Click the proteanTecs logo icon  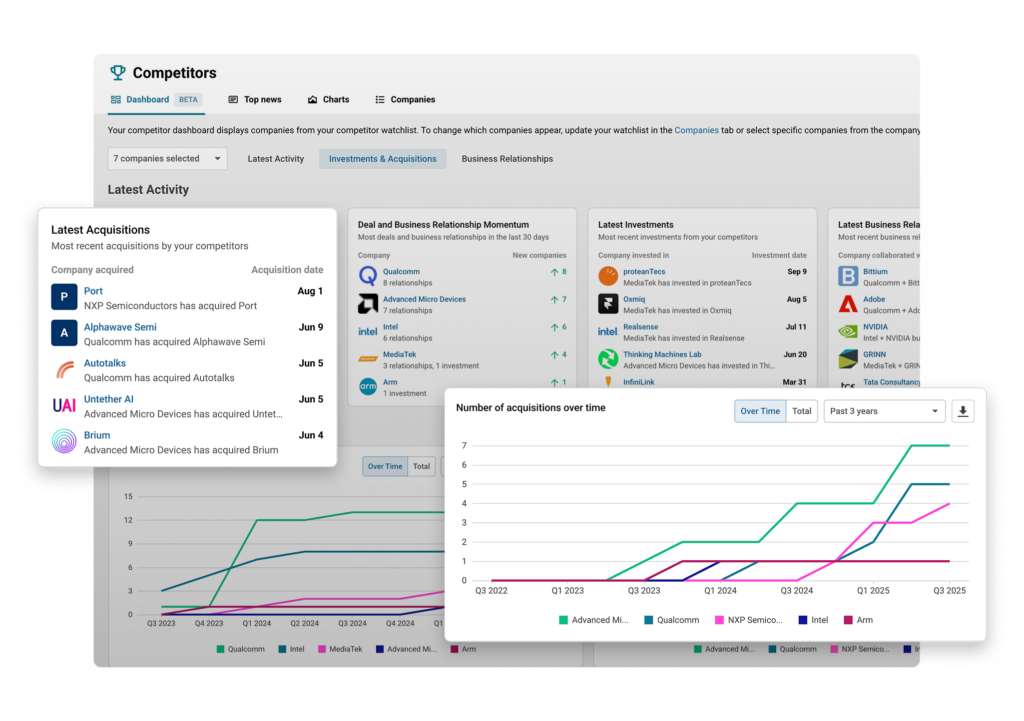pos(607,277)
